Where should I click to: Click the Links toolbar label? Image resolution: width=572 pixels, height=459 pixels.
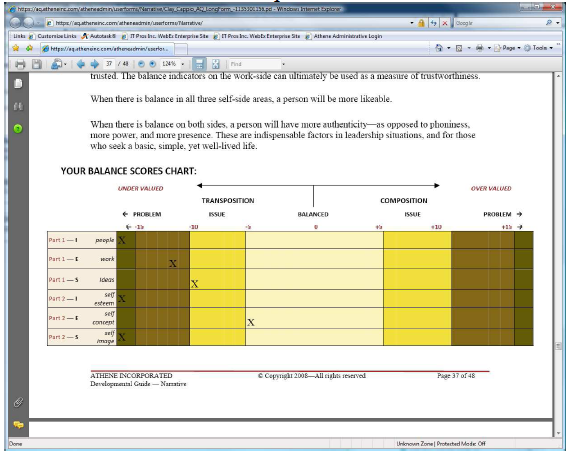point(19,36)
